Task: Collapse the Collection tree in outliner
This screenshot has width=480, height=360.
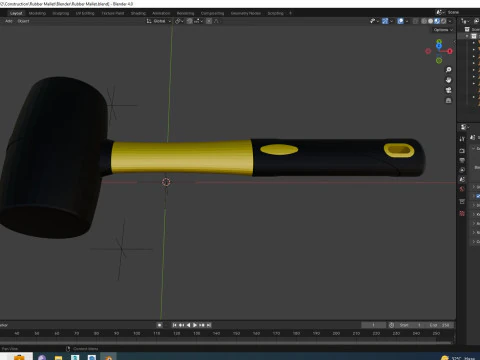Action: pyautogui.click(x=467, y=36)
